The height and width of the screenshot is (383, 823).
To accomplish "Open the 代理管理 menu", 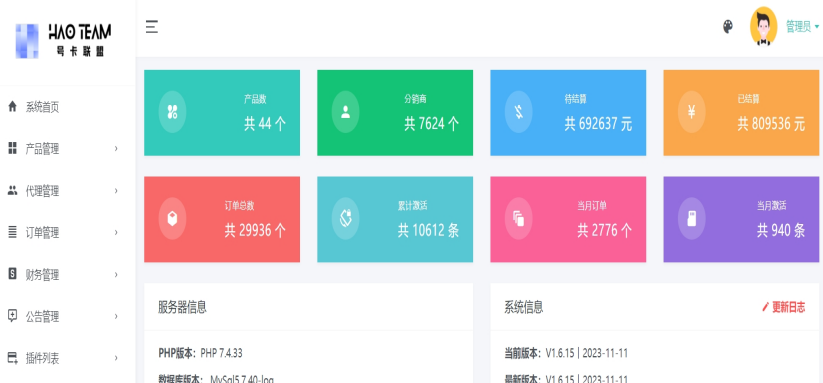I will coord(42,192).
